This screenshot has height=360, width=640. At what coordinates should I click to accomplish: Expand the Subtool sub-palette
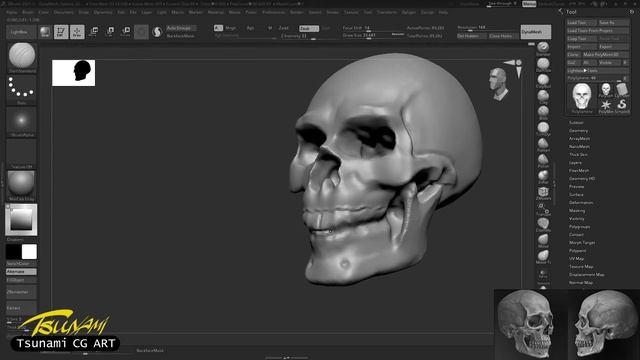coord(576,123)
